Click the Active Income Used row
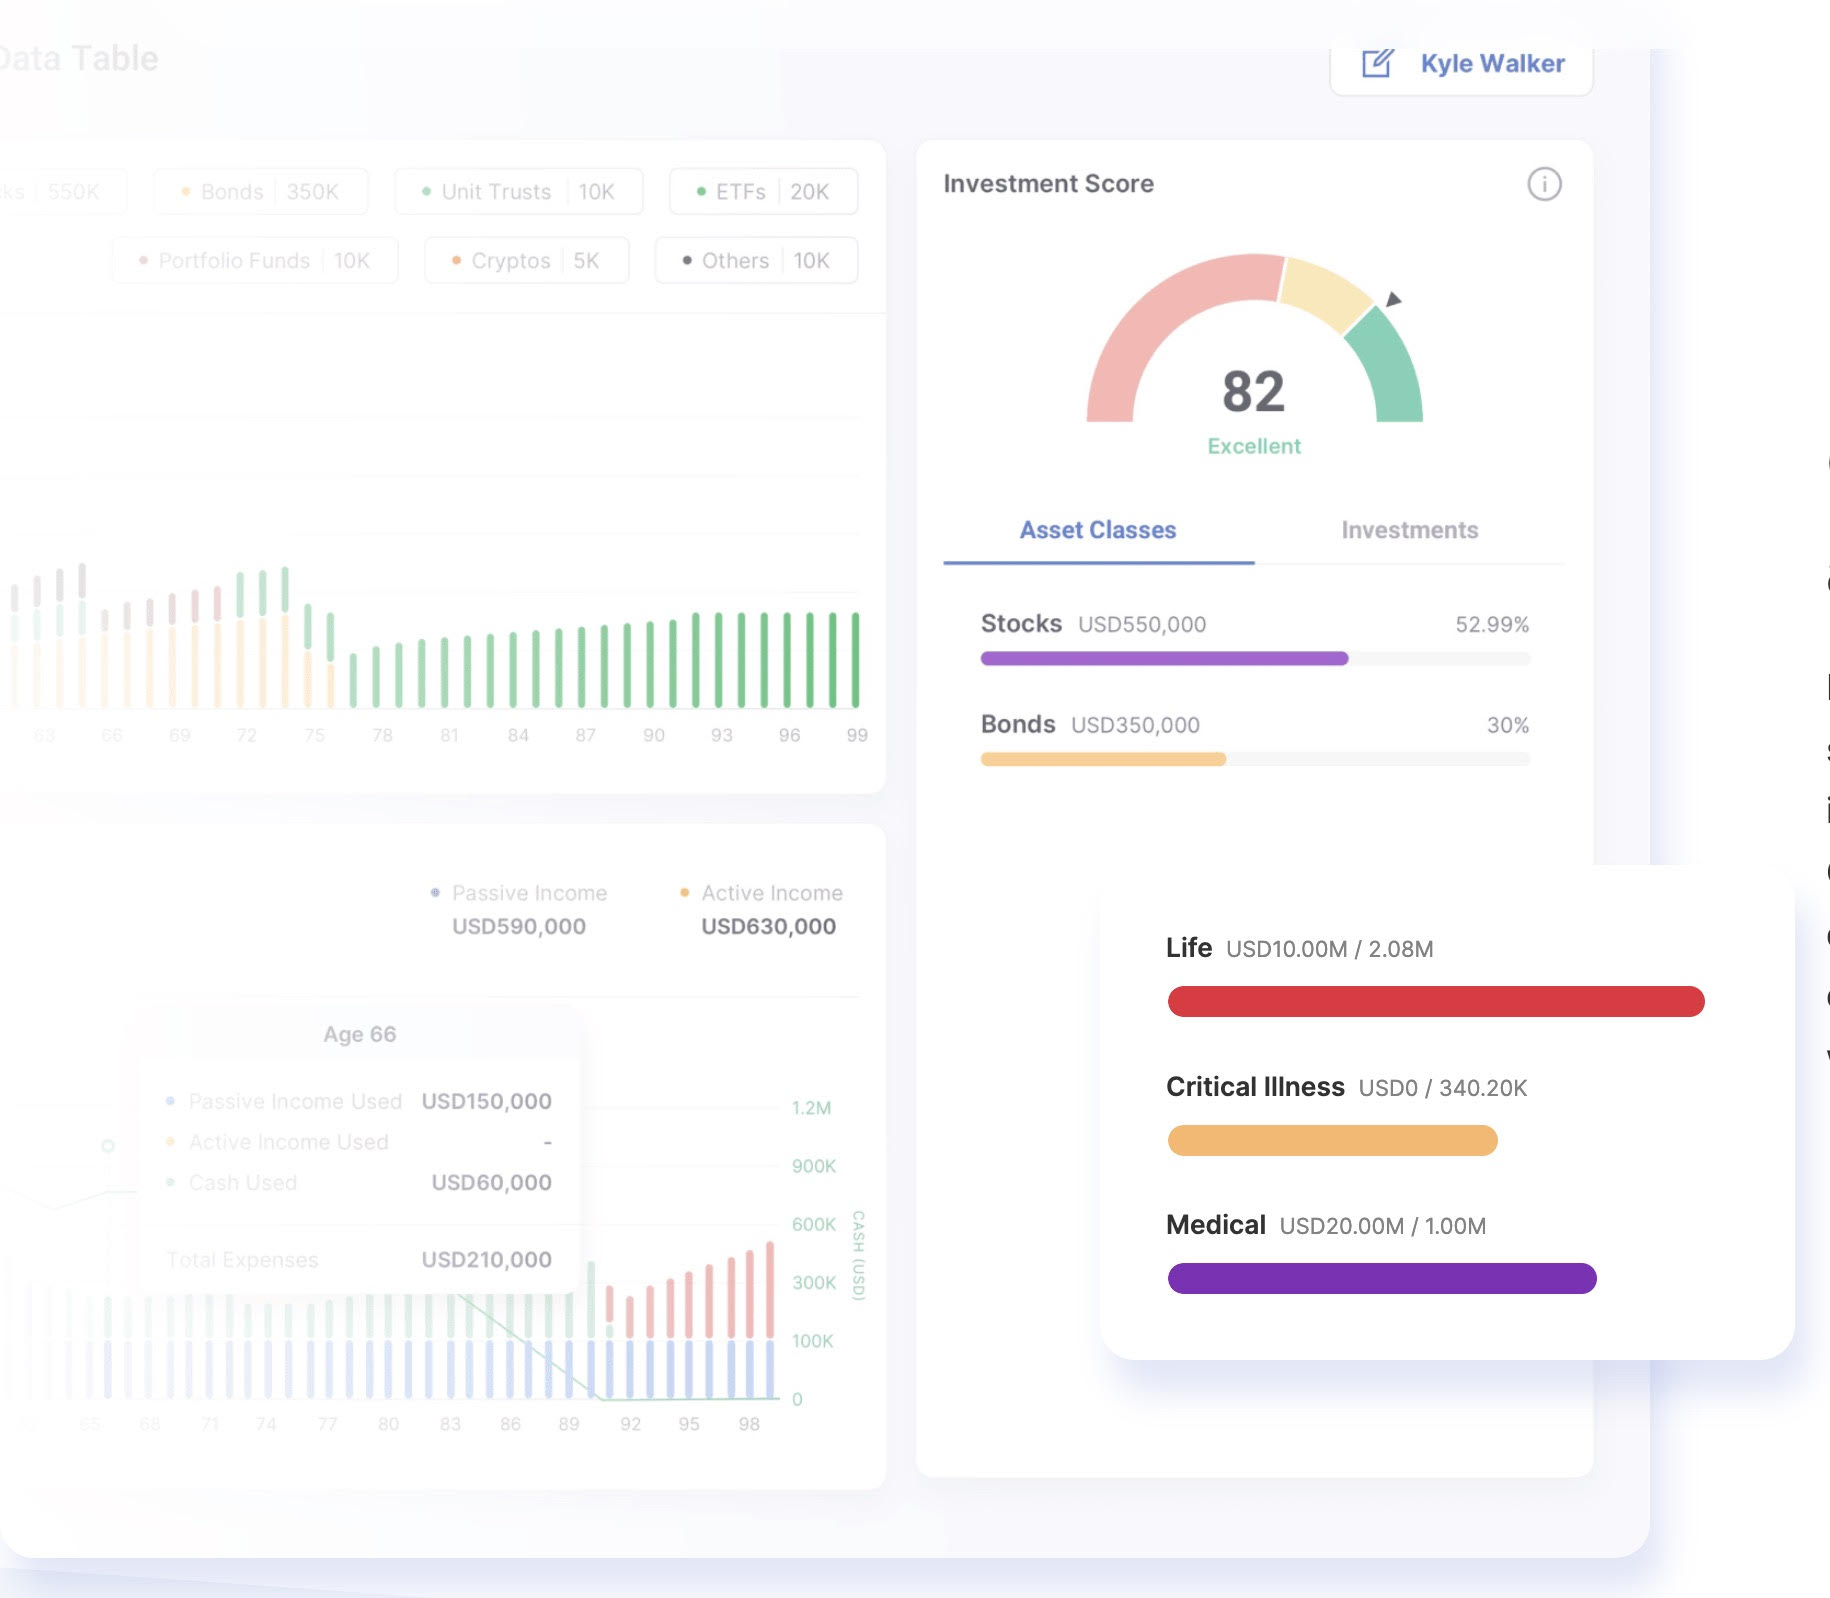The width and height of the screenshot is (1830, 1598). [x=359, y=1142]
